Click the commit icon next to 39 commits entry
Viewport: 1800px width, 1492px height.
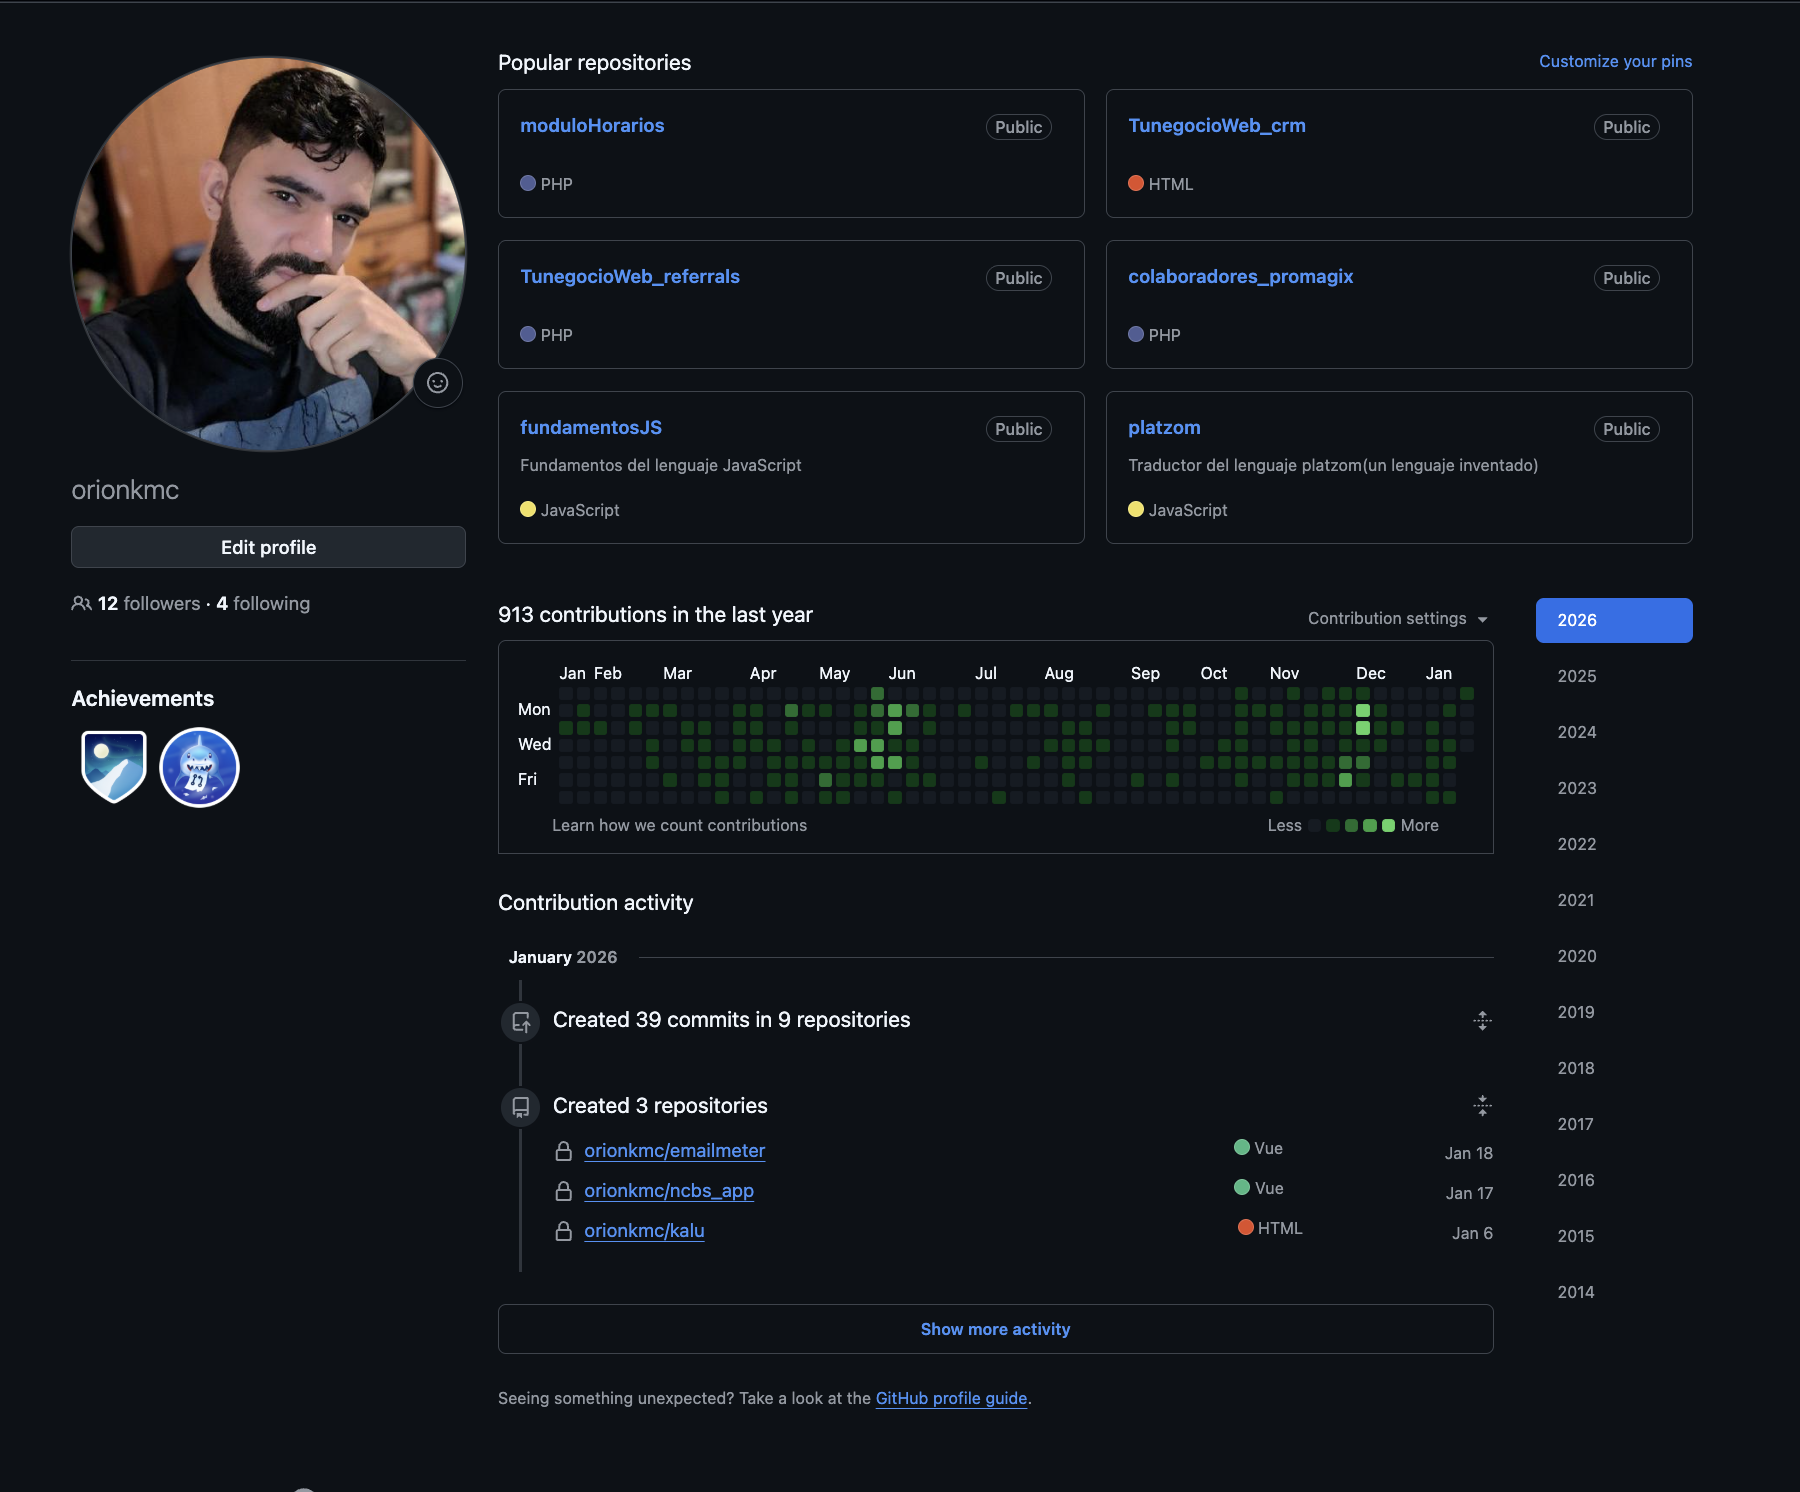(x=520, y=1021)
